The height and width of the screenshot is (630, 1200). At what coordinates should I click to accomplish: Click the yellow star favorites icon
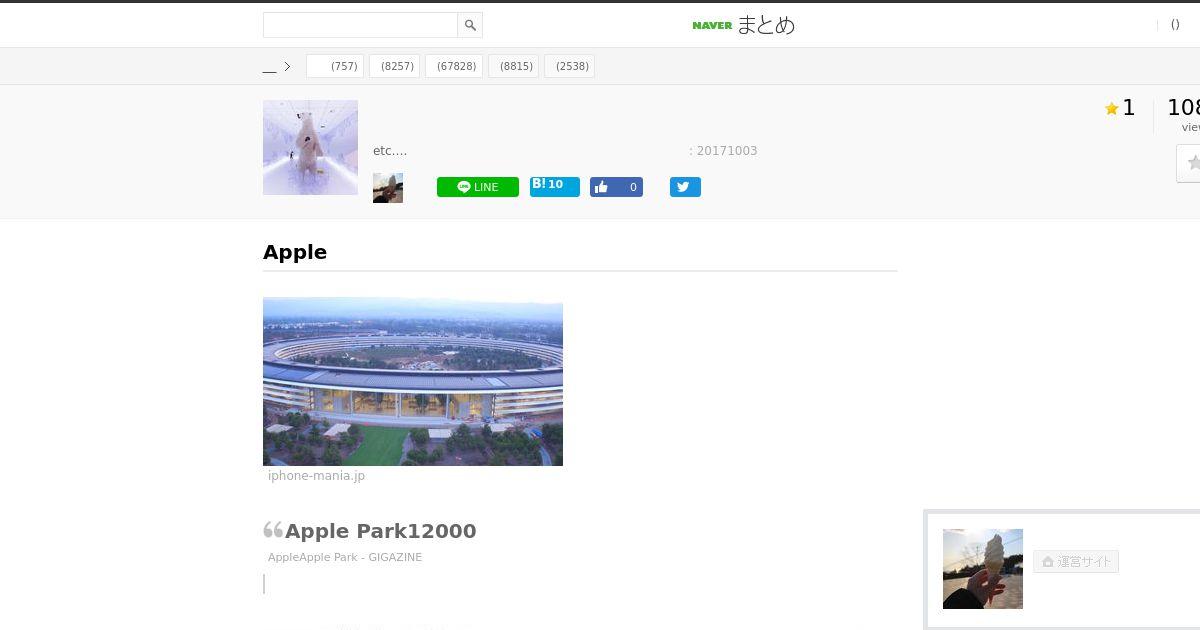click(1111, 109)
